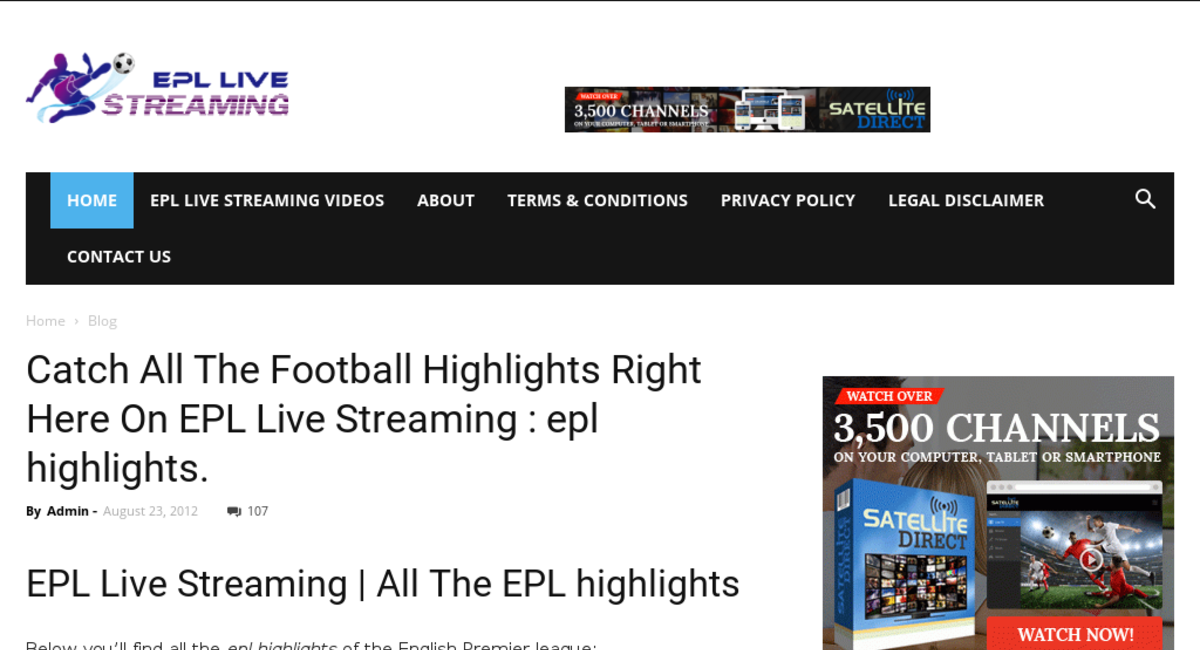Image resolution: width=1200 pixels, height=650 pixels.
Task: Click the EPL Live Streaming site logo
Action: [158, 89]
